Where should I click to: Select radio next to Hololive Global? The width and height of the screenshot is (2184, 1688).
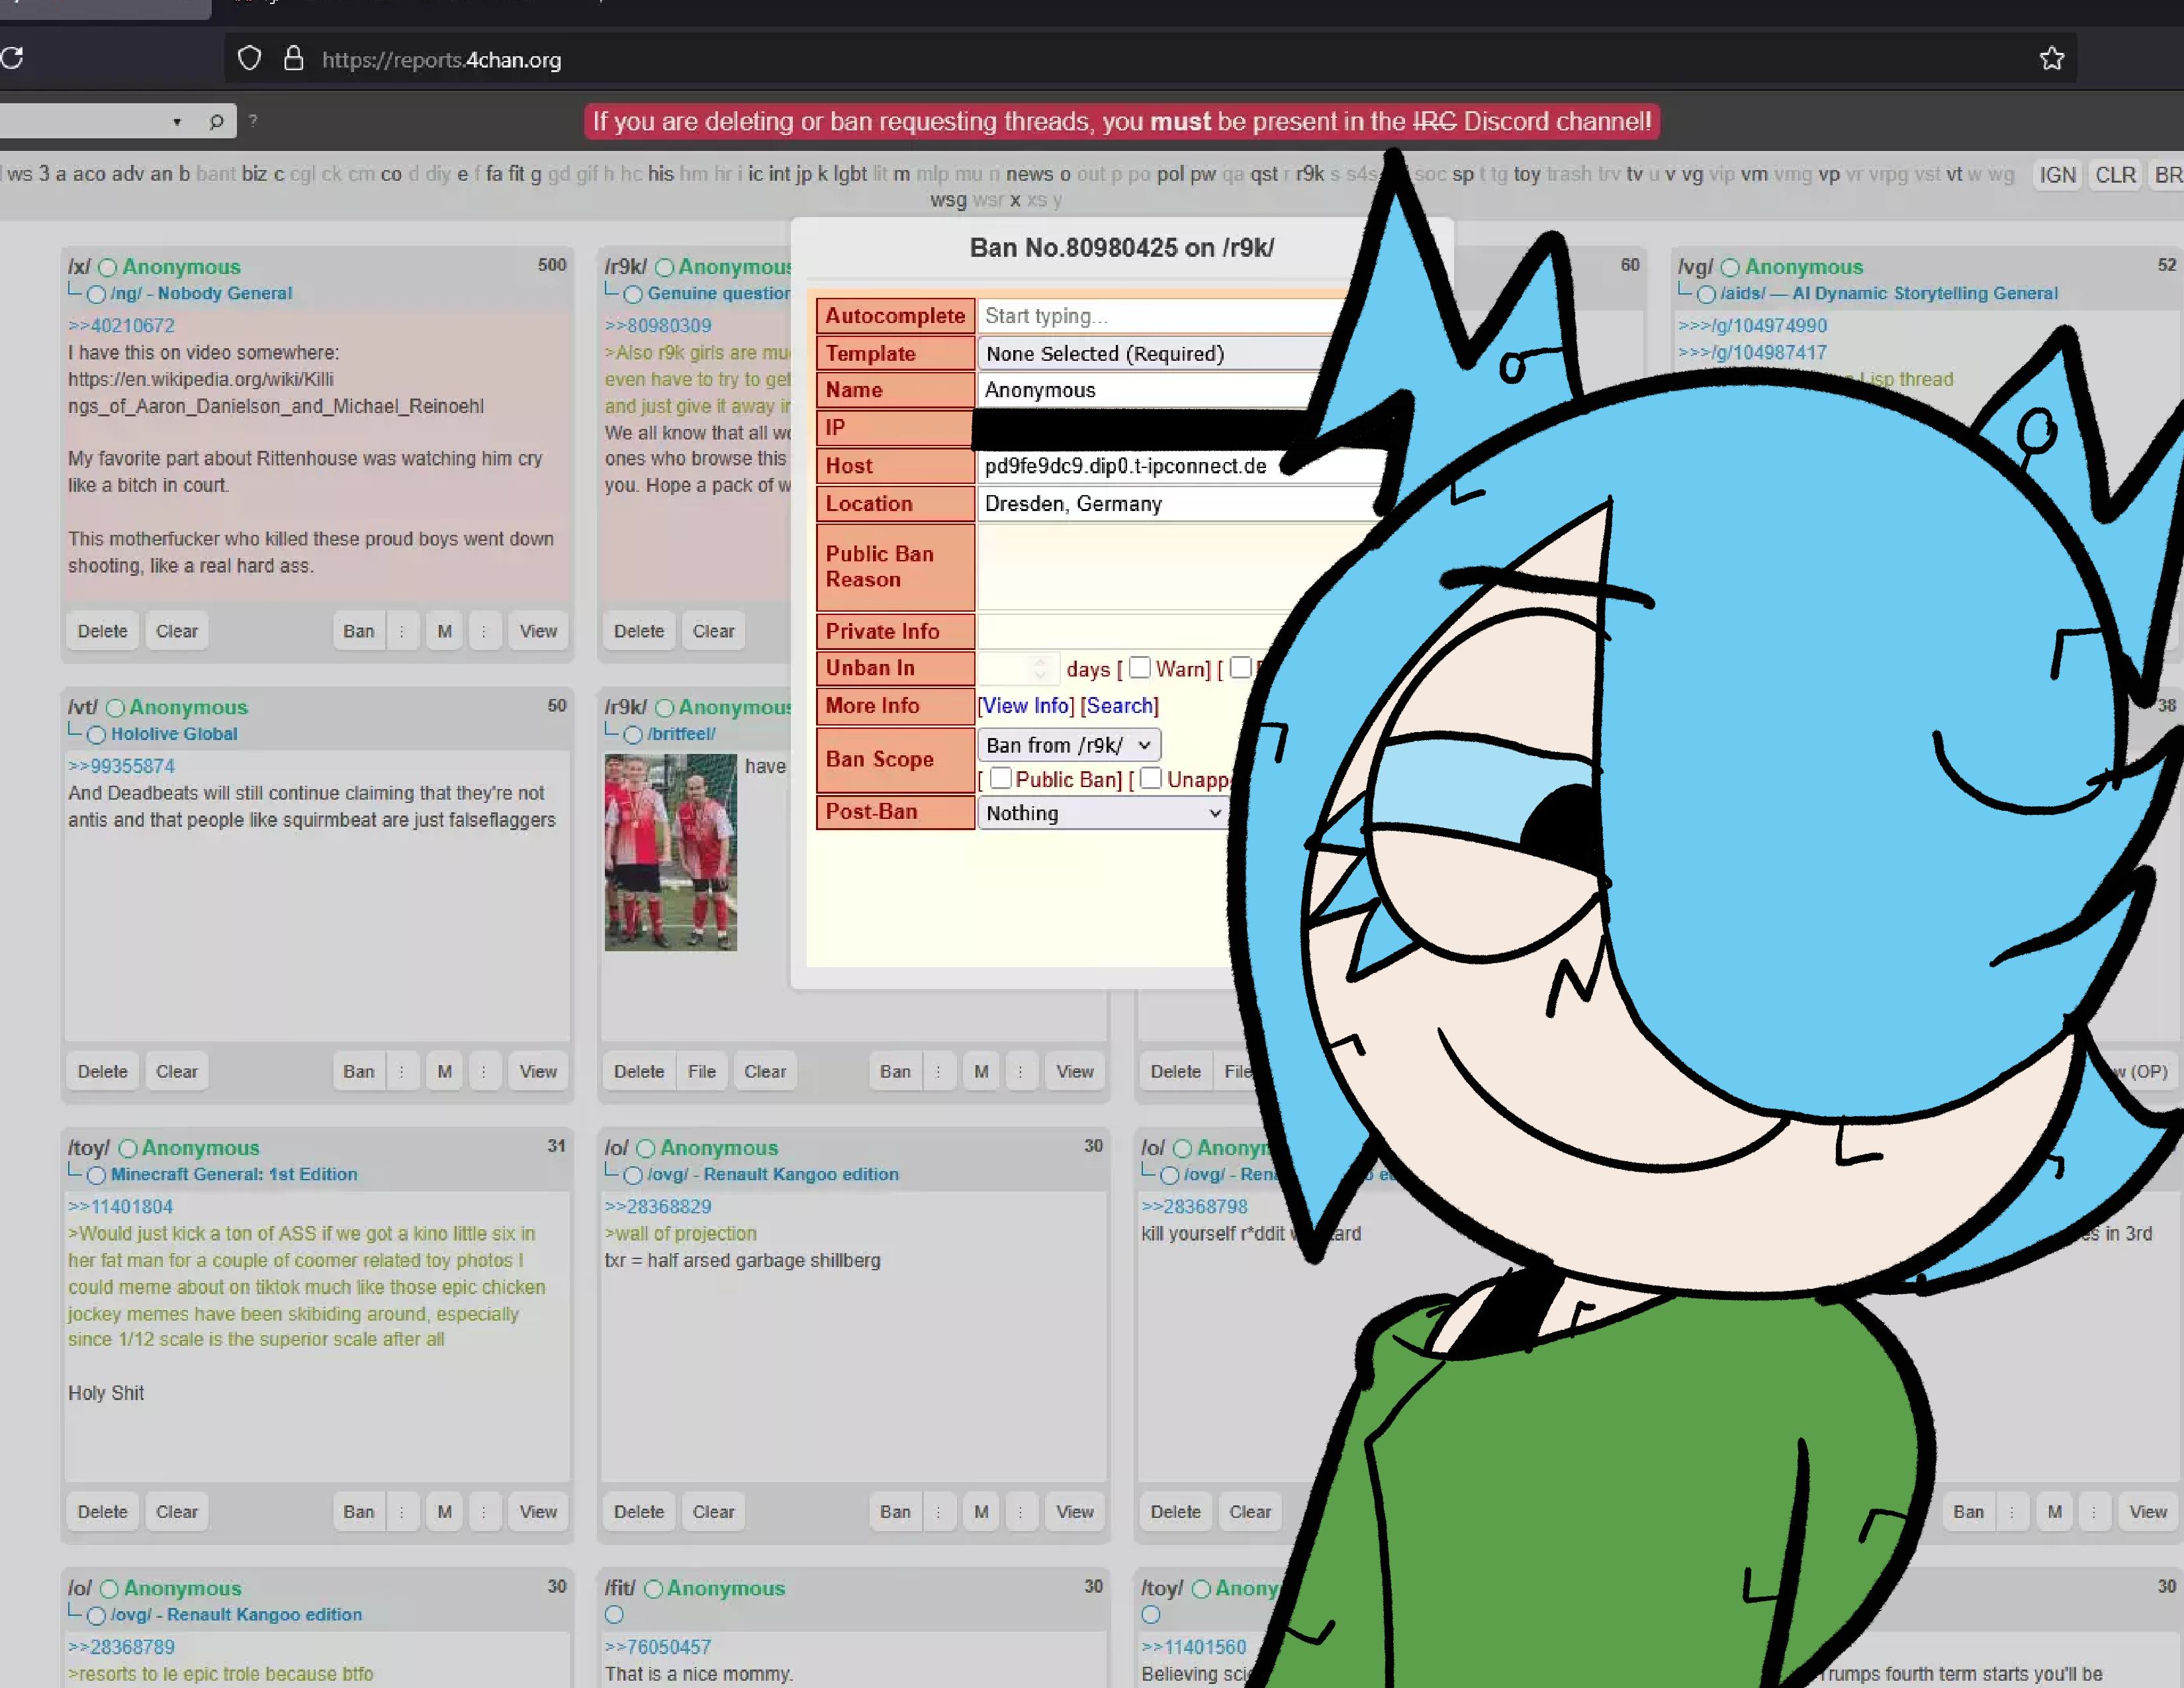pos(96,735)
